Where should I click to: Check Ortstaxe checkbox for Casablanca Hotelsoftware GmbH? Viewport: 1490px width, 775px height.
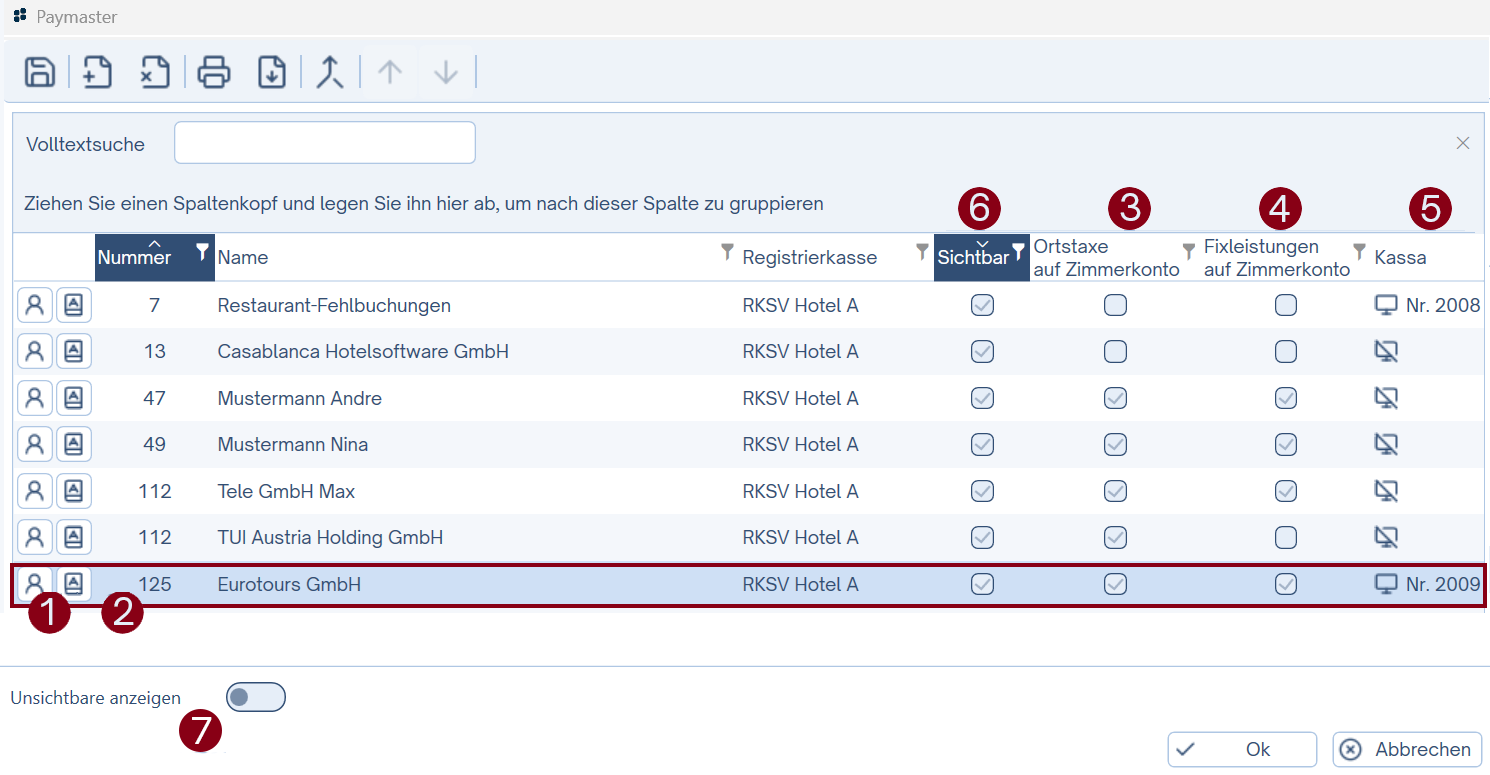pos(1115,352)
